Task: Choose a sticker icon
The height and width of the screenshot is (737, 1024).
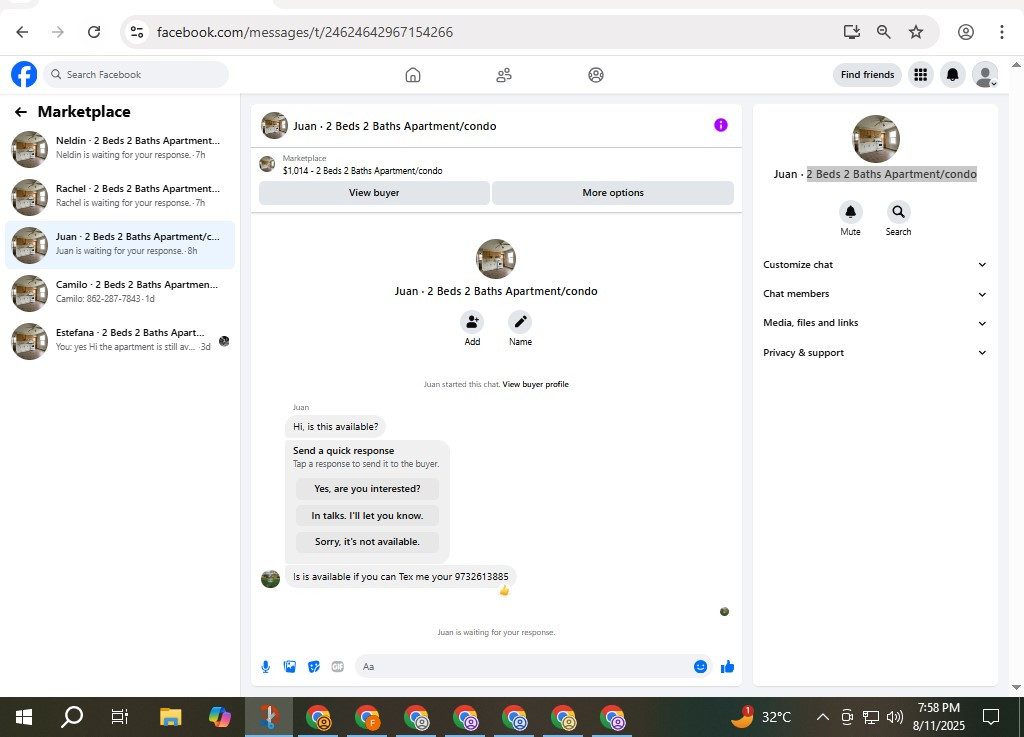Action: (313, 666)
